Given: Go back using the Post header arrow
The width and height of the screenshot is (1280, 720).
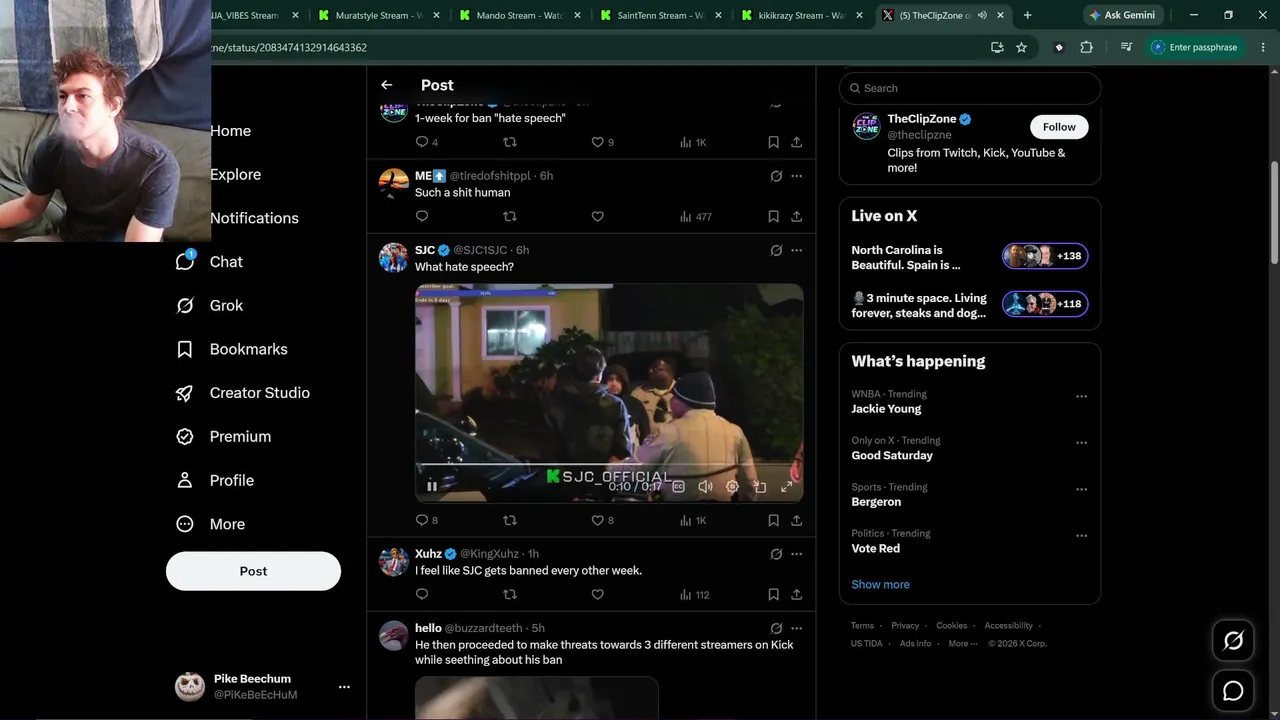Looking at the screenshot, I should (x=387, y=85).
